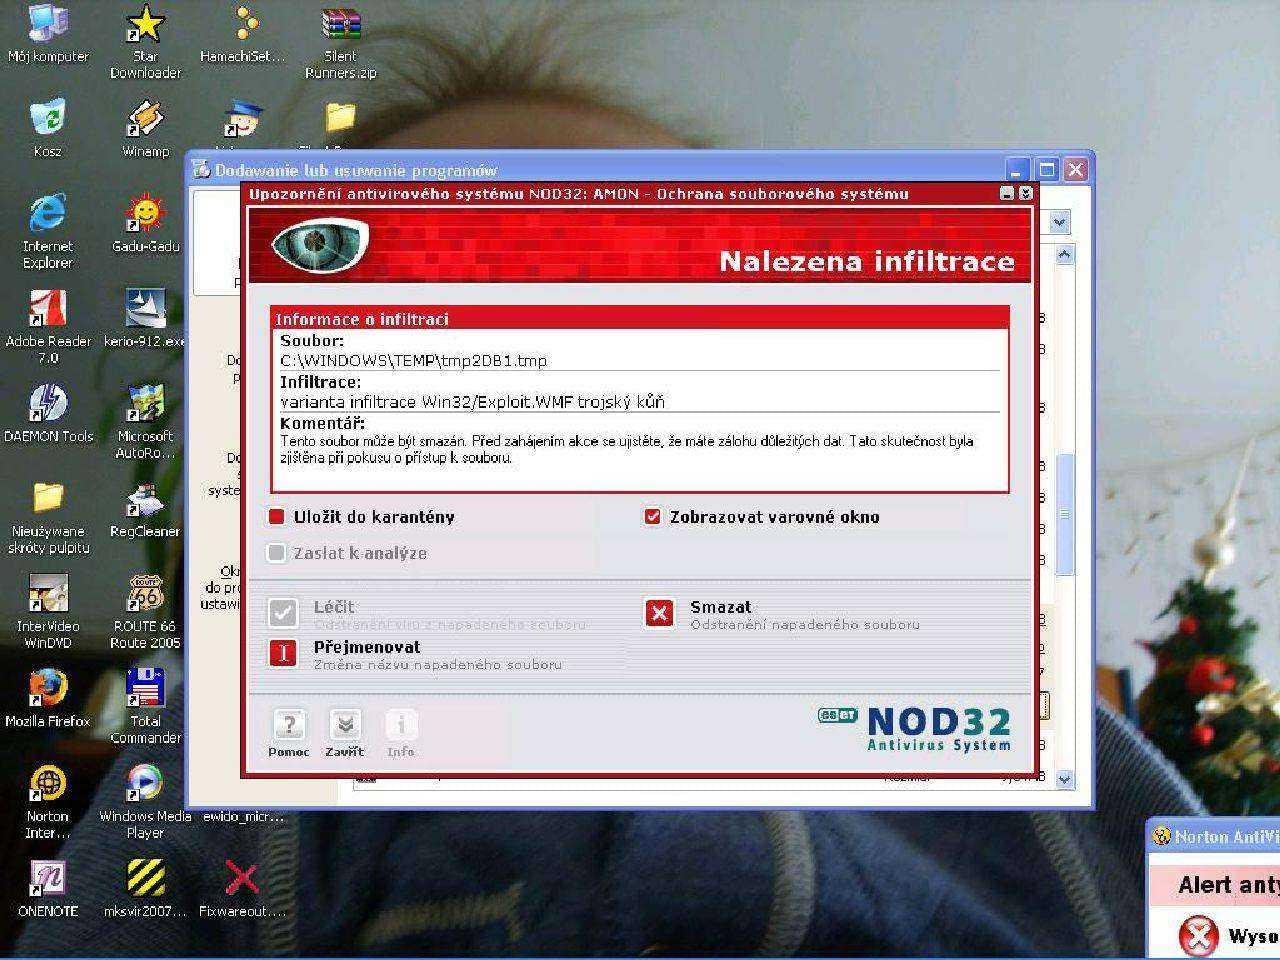Open dropdown in Dodawanie lub usuwanie programów

tap(1060, 222)
